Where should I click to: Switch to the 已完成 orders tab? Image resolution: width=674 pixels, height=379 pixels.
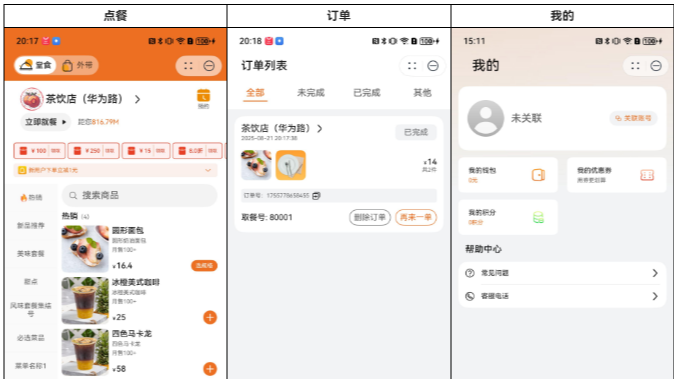367,93
